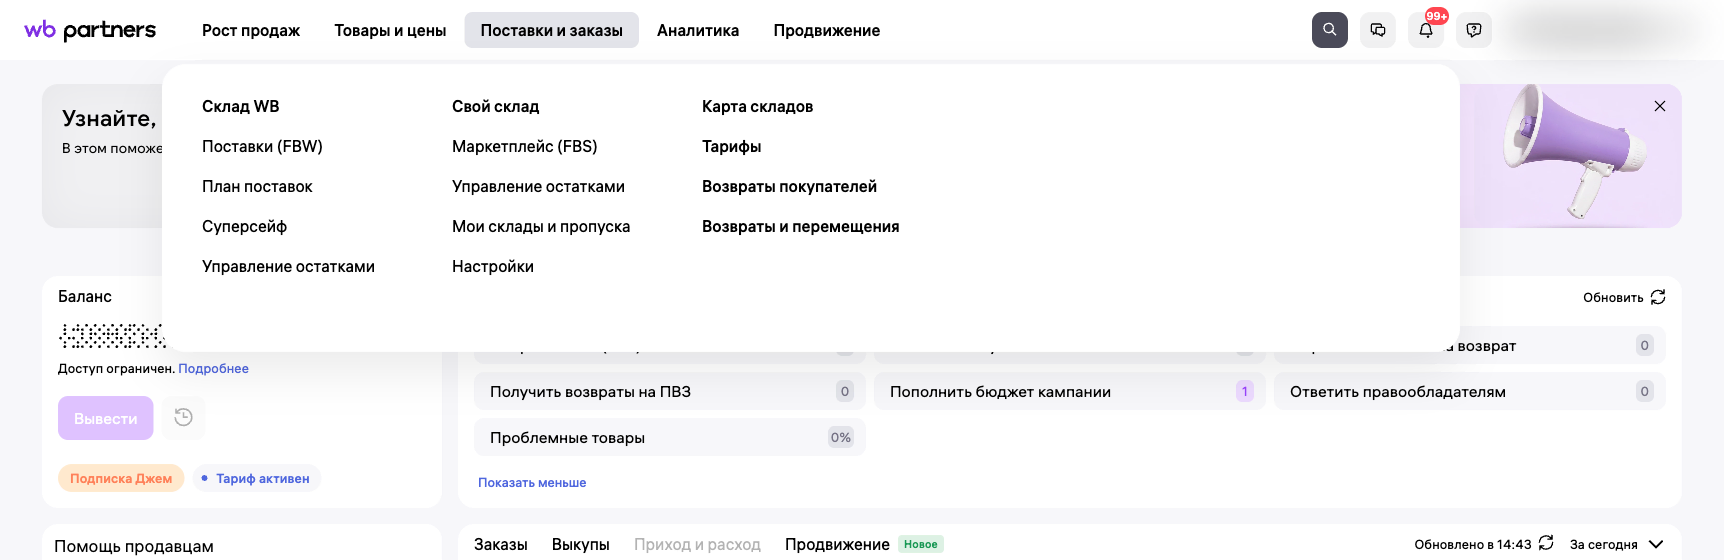Open Пополнить бюджет кампании task
The image size is (1724, 560).
(x=1069, y=391)
